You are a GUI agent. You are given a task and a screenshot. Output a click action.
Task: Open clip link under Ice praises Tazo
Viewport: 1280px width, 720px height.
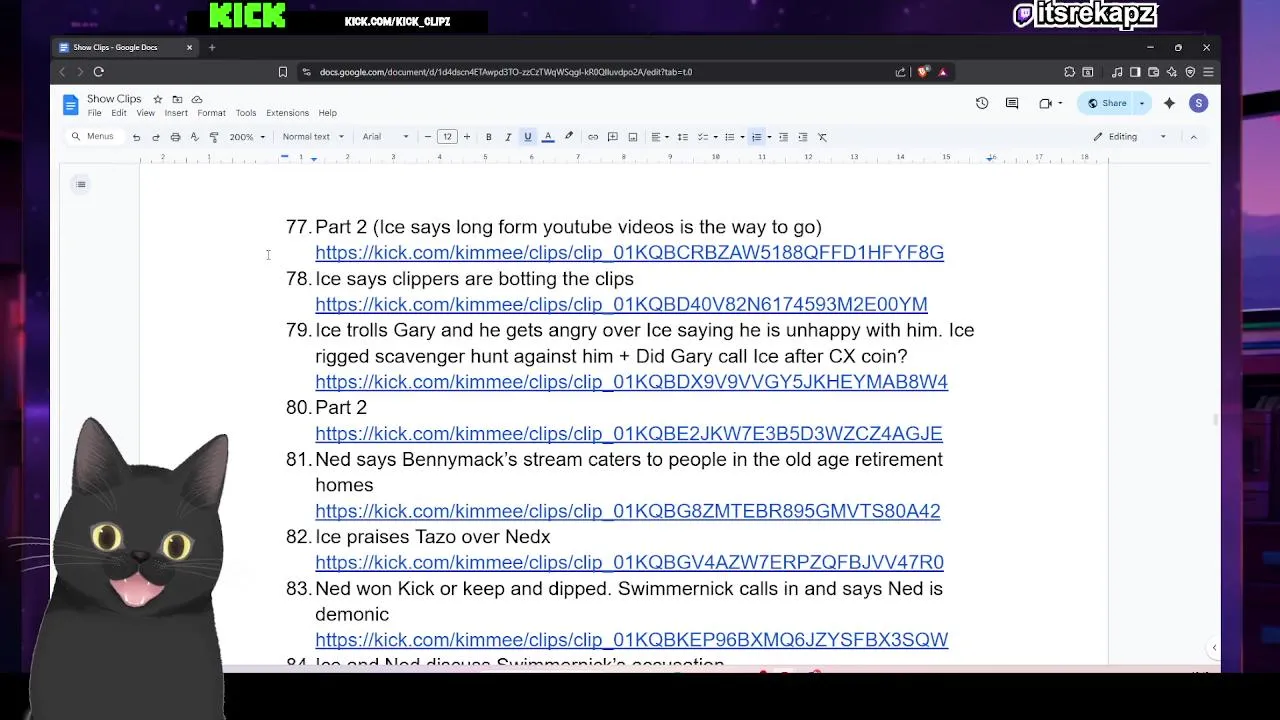[x=629, y=563]
